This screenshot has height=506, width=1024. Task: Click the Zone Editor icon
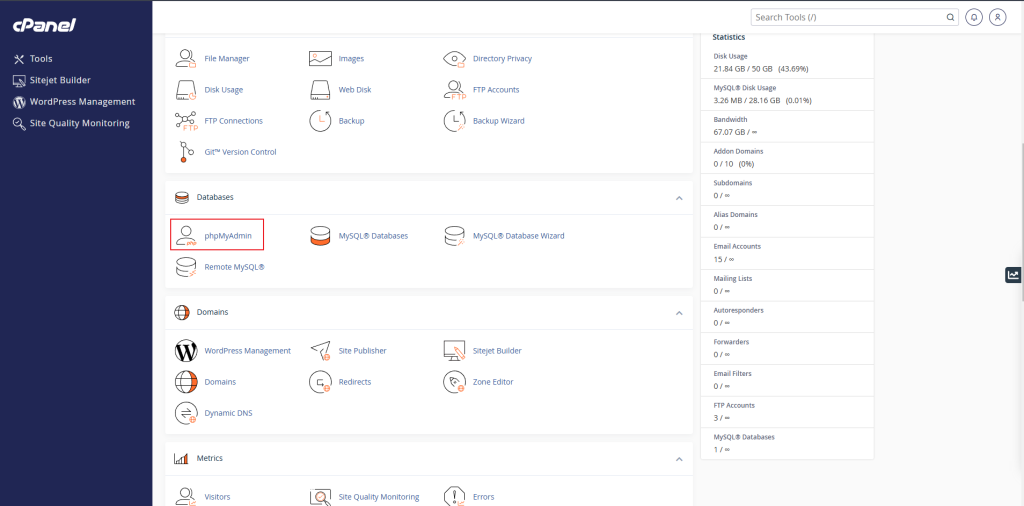pos(455,382)
